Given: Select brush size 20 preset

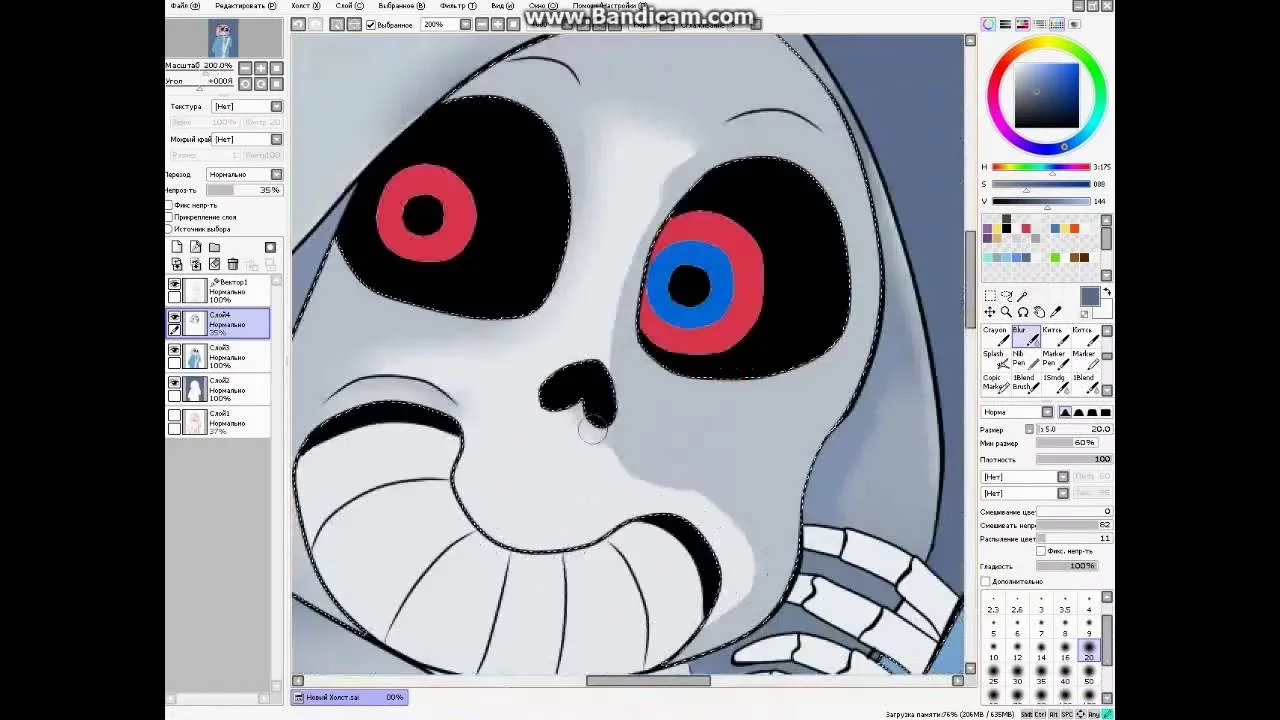Looking at the screenshot, I should click(1089, 652).
